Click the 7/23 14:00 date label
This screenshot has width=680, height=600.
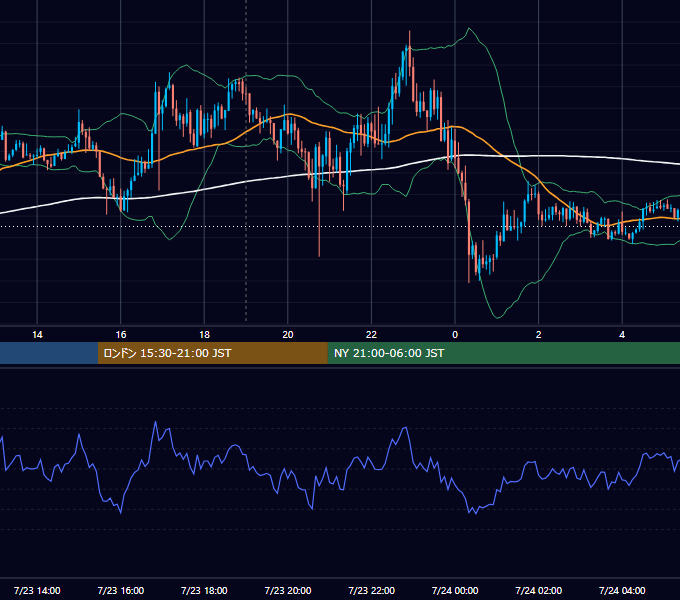coord(37,590)
